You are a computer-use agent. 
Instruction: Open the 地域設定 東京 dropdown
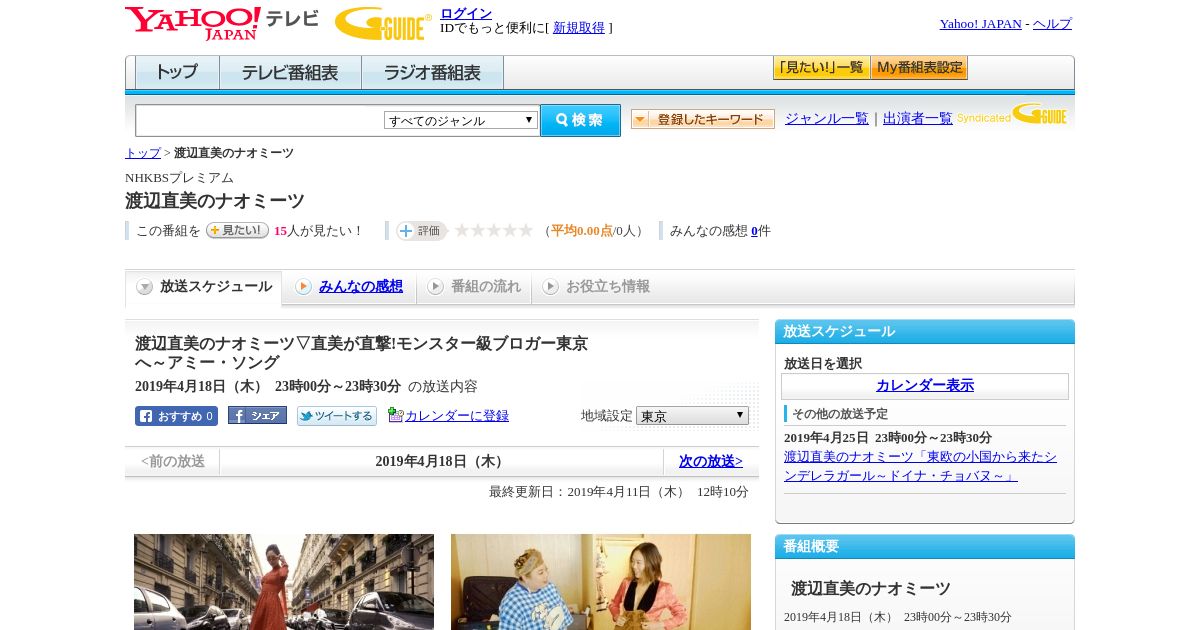(x=692, y=415)
